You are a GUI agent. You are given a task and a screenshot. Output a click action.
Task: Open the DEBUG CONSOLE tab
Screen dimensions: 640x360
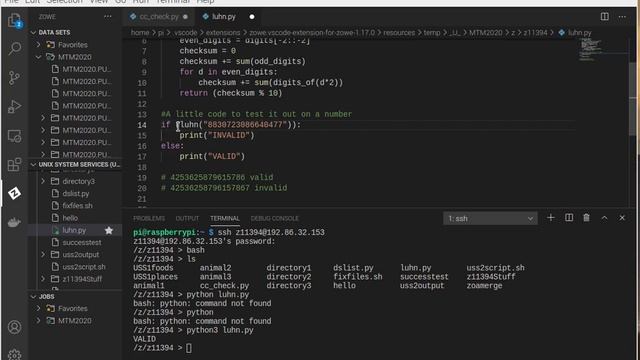(x=275, y=219)
